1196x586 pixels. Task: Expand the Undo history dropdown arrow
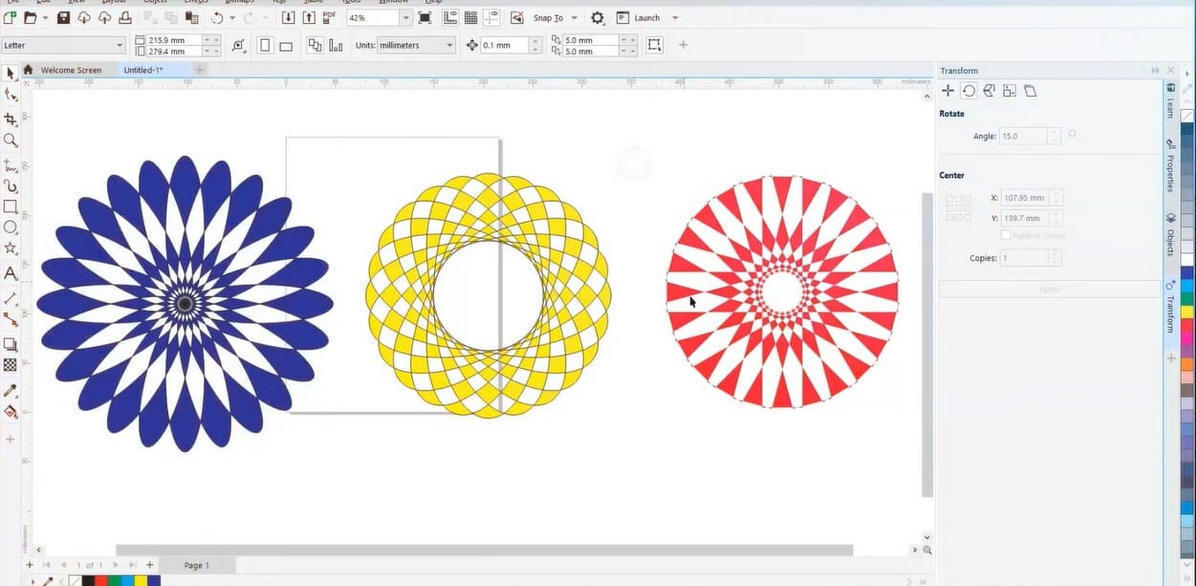[x=233, y=18]
